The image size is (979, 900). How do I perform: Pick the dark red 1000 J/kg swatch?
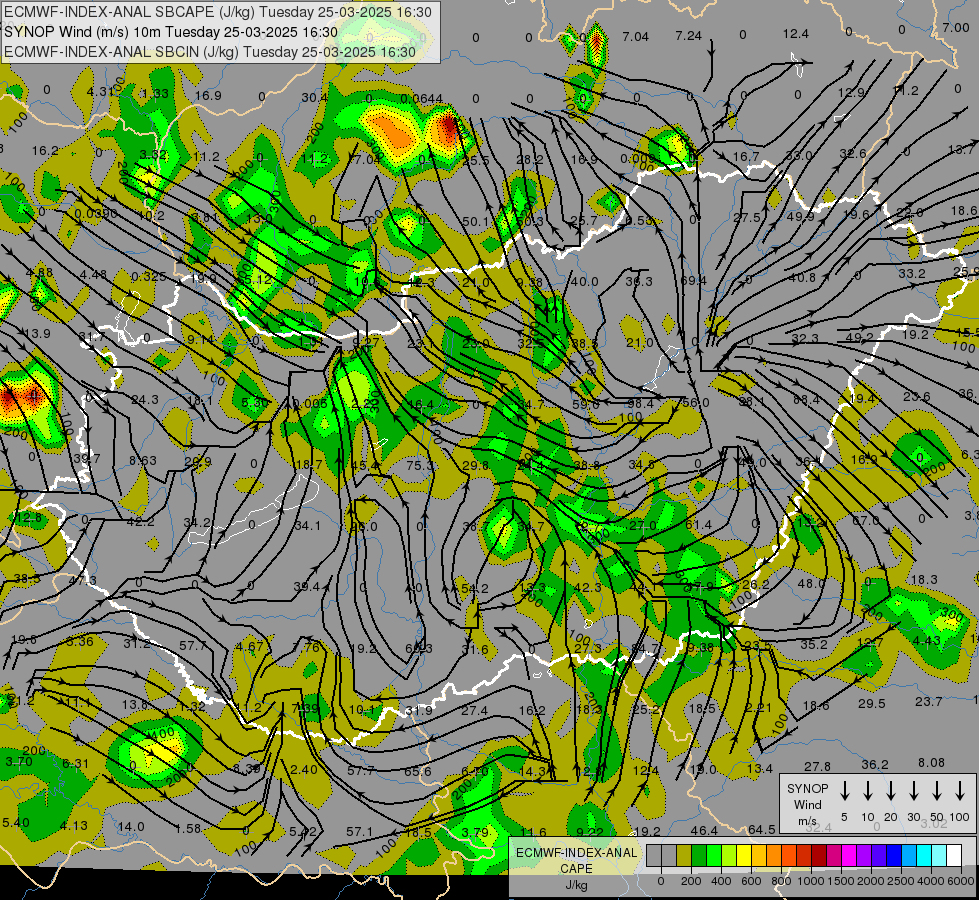coord(819,855)
